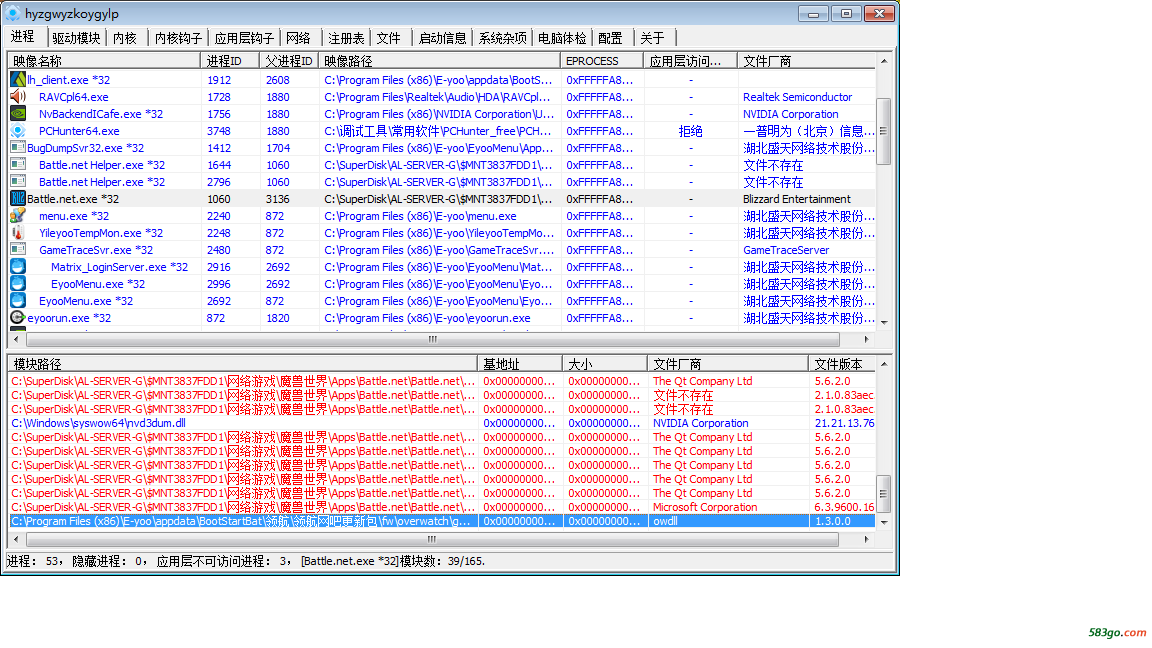Viewport: 1152px width, 648px height.
Task: Sort process list by 文件厂商 header
Action: (807, 61)
